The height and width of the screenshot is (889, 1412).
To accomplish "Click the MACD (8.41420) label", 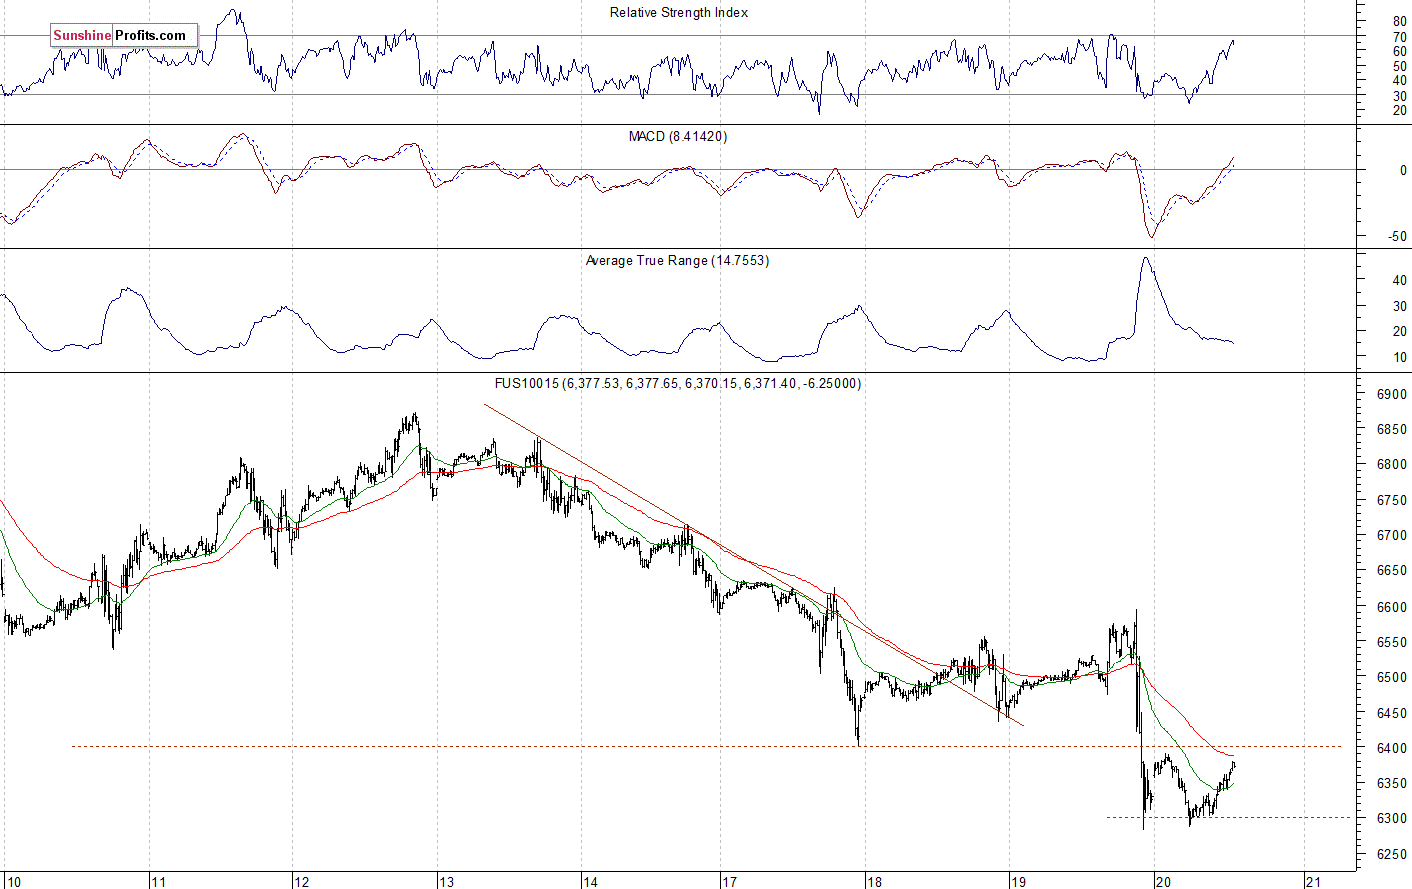I will pyautogui.click(x=678, y=136).
